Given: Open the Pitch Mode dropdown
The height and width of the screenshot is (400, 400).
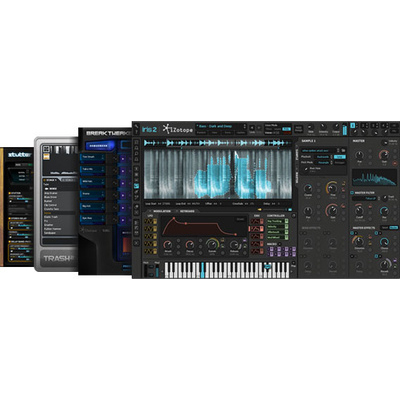Looking at the screenshot, I should (x=323, y=162).
